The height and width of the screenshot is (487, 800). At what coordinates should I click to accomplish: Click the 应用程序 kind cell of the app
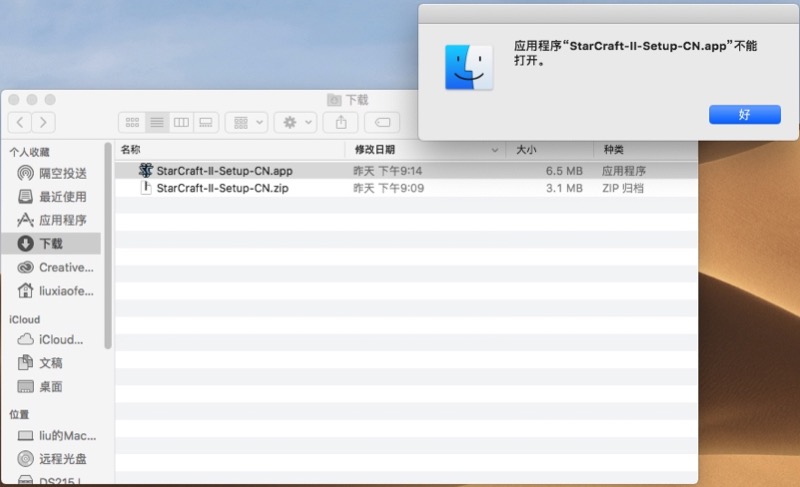[x=623, y=171]
